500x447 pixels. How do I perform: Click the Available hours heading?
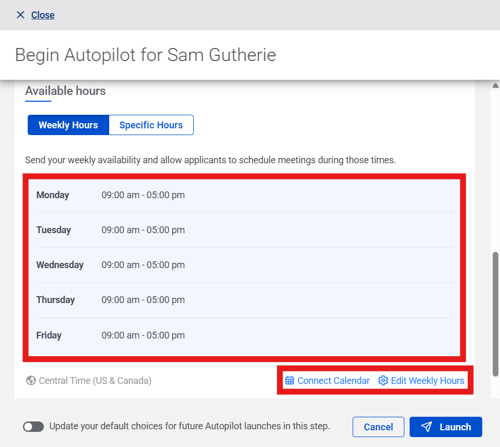point(65,91)
